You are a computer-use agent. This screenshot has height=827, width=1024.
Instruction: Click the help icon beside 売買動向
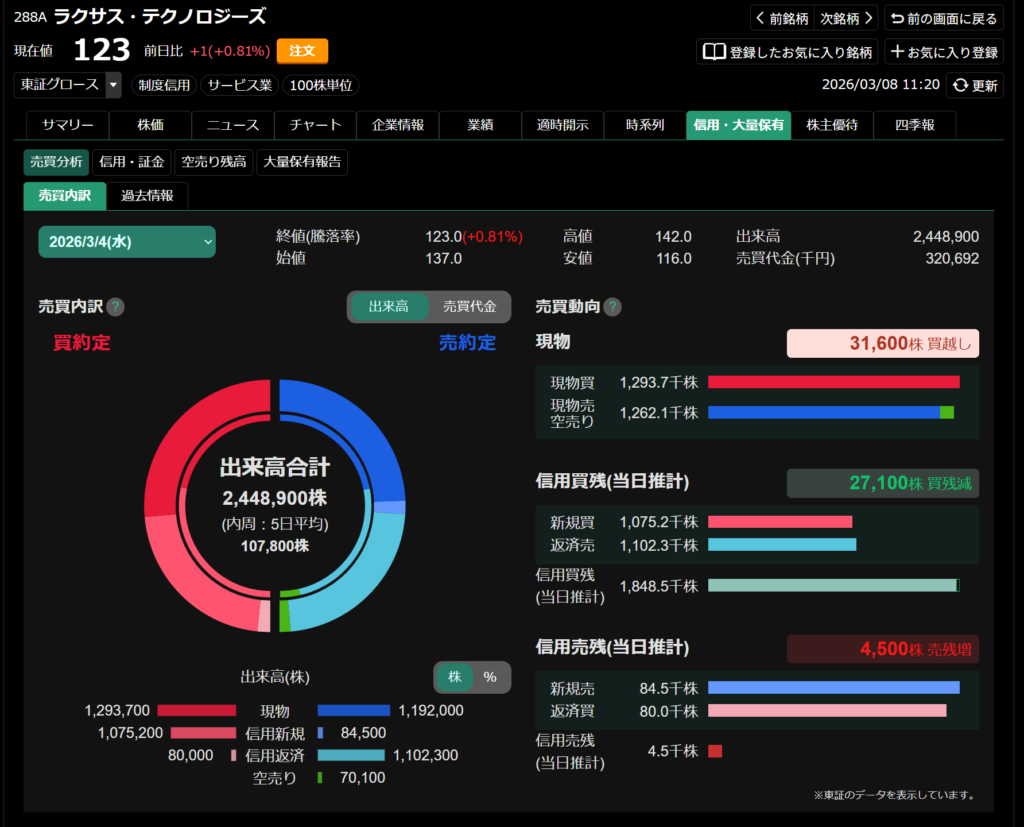(x=612, y=307)
